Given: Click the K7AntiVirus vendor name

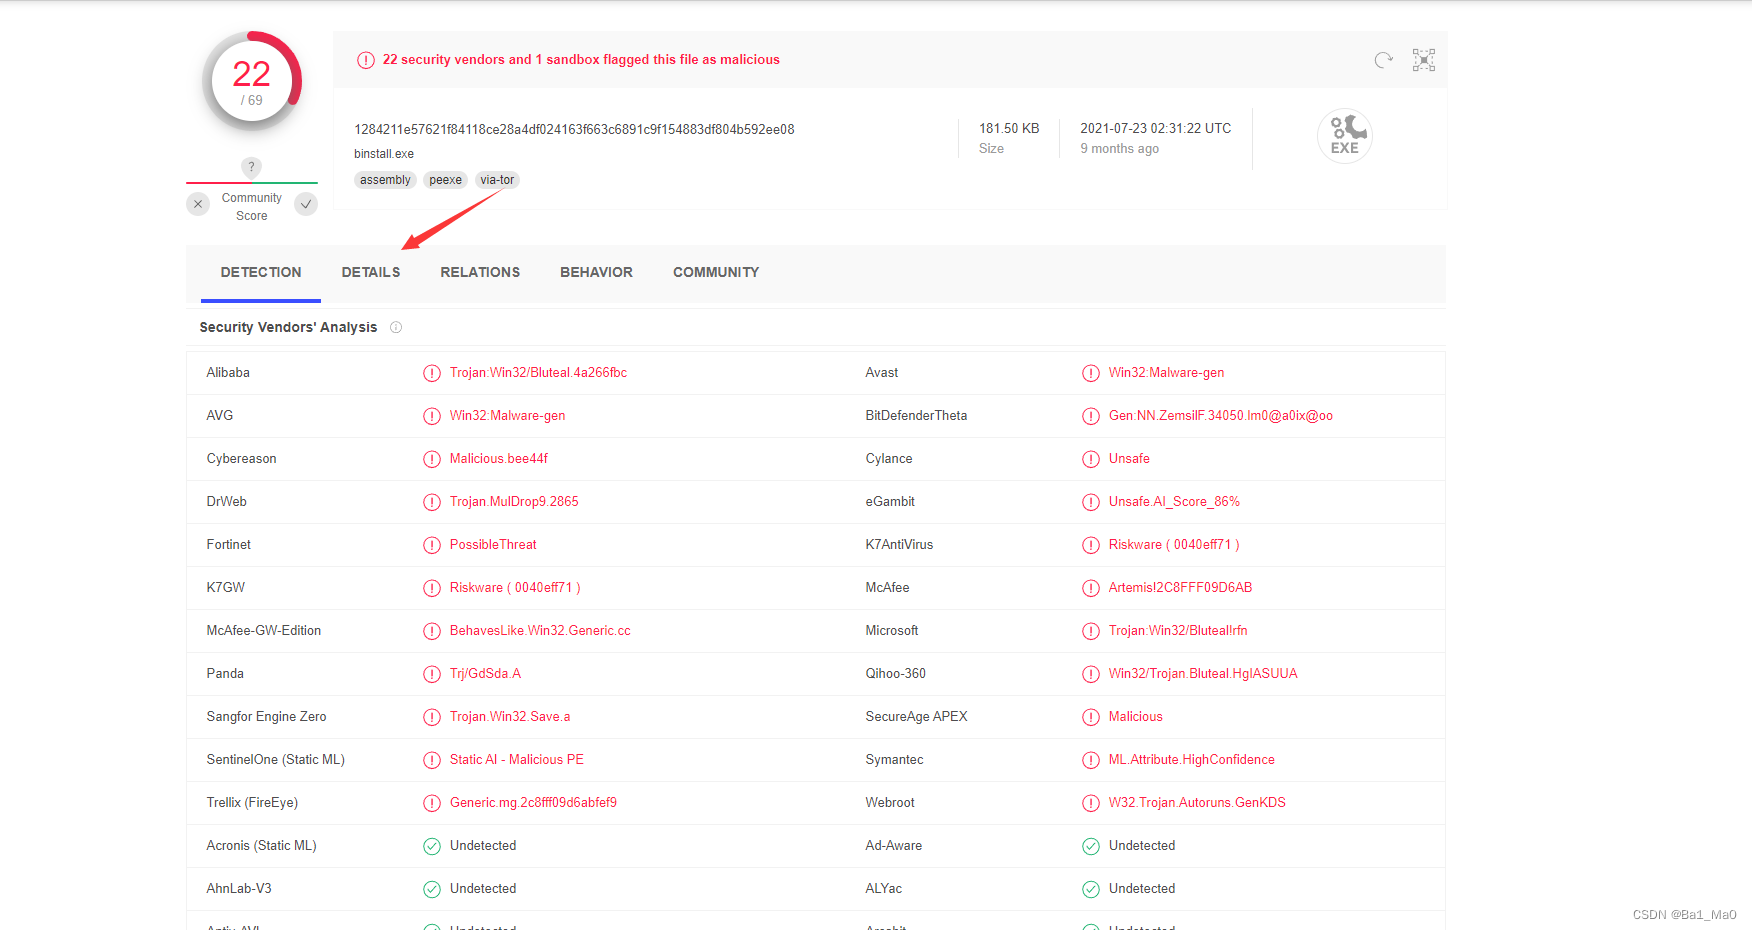Looking at the screenshot, I should click(899, 544).
